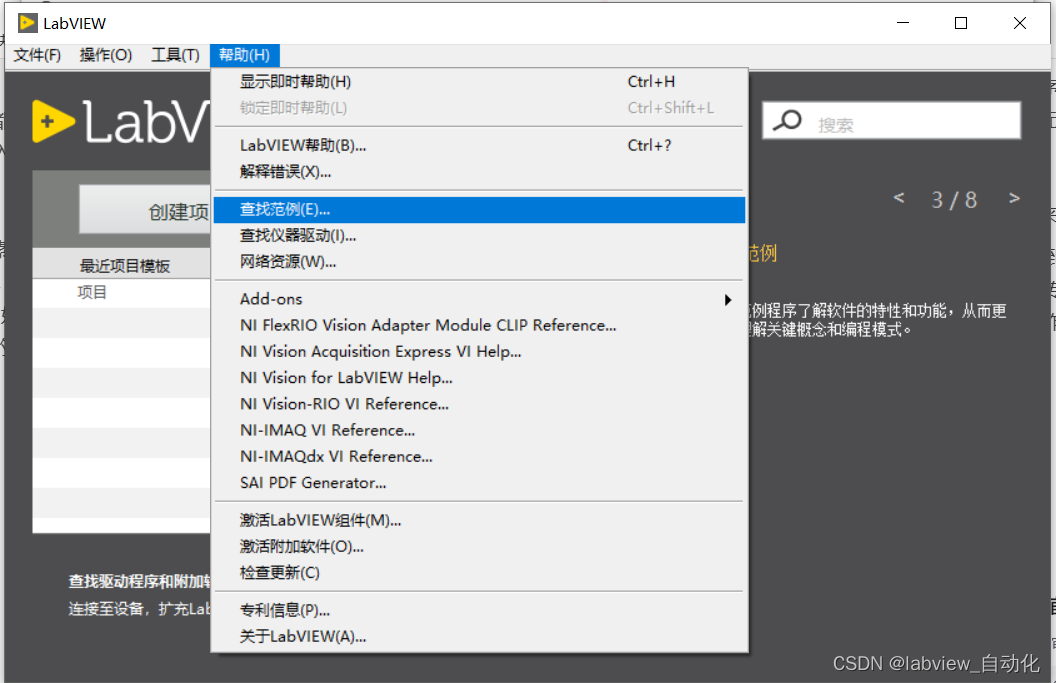Choose 解释错误(X)... entry
This screenshot has width=1056, height=683.
[480, 172]
